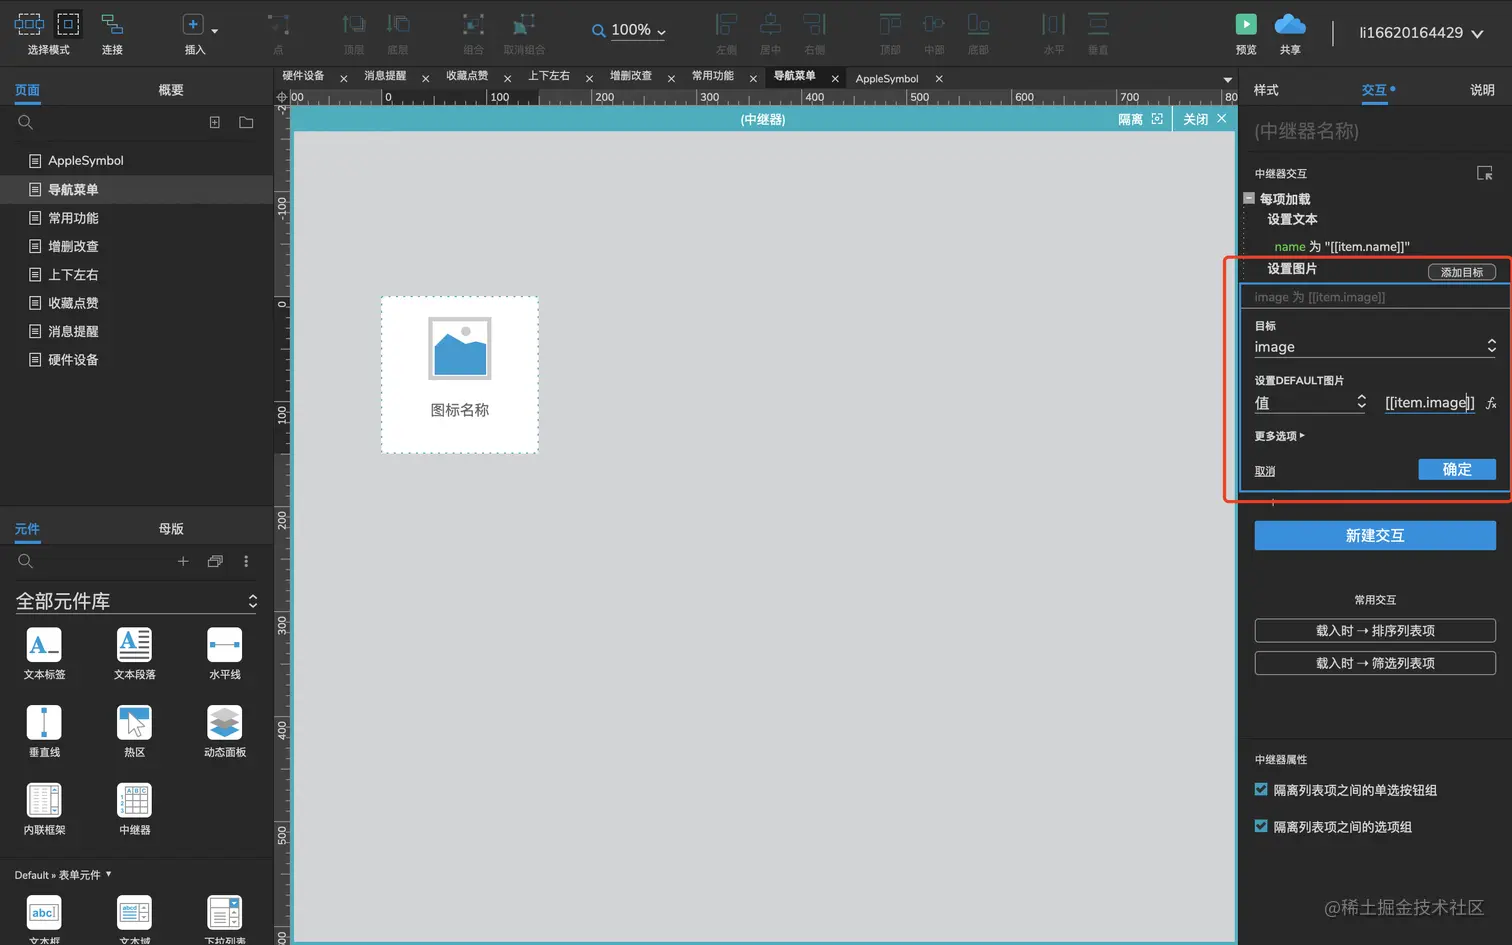Open the AppleSymbol canvas tab
This screenshot has height=945, width=1512.
coord(887,78)
